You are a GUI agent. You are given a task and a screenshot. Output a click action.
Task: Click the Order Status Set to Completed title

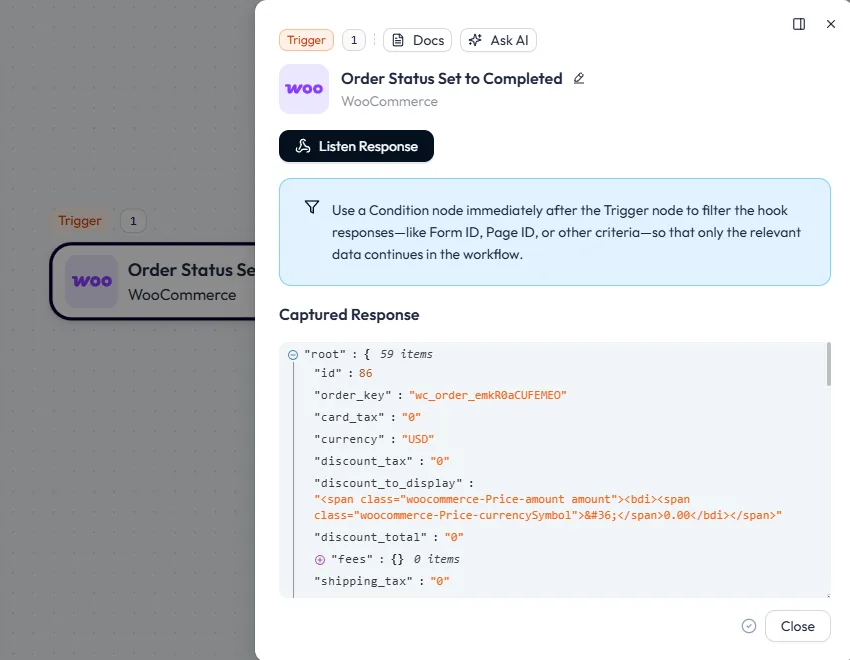[452, 79]
